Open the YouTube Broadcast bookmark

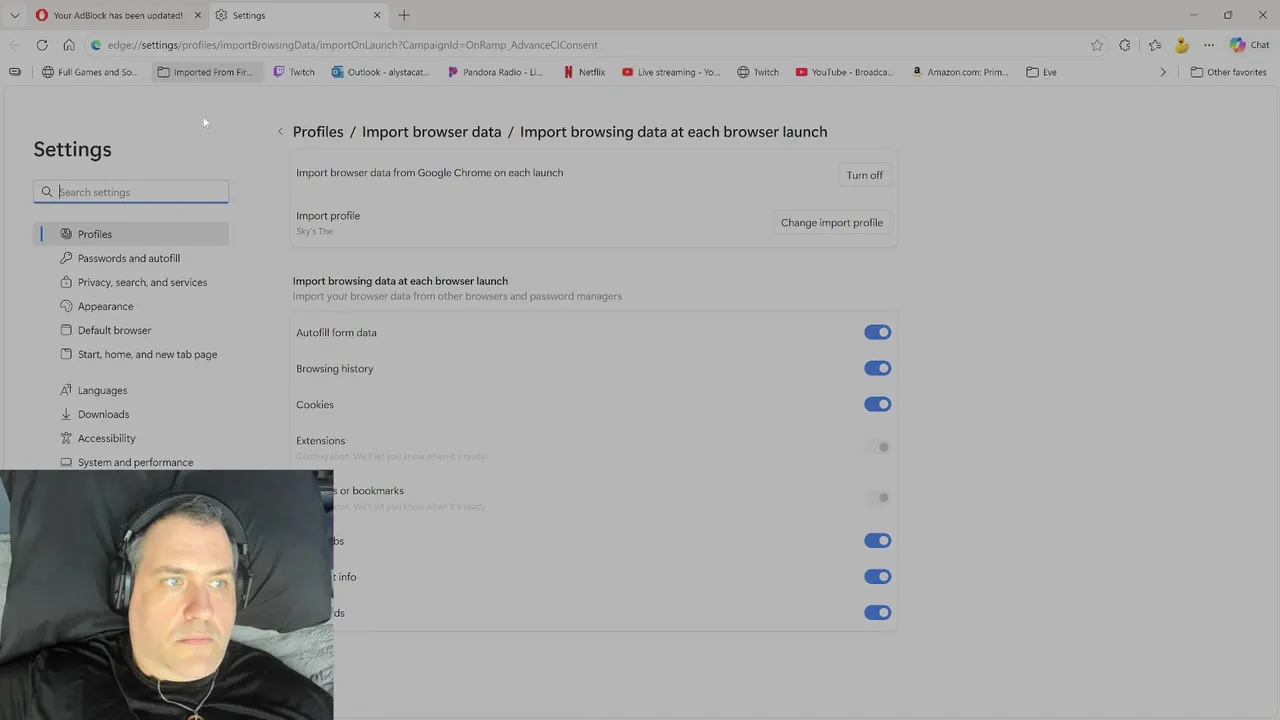click(x=845, y=72)
